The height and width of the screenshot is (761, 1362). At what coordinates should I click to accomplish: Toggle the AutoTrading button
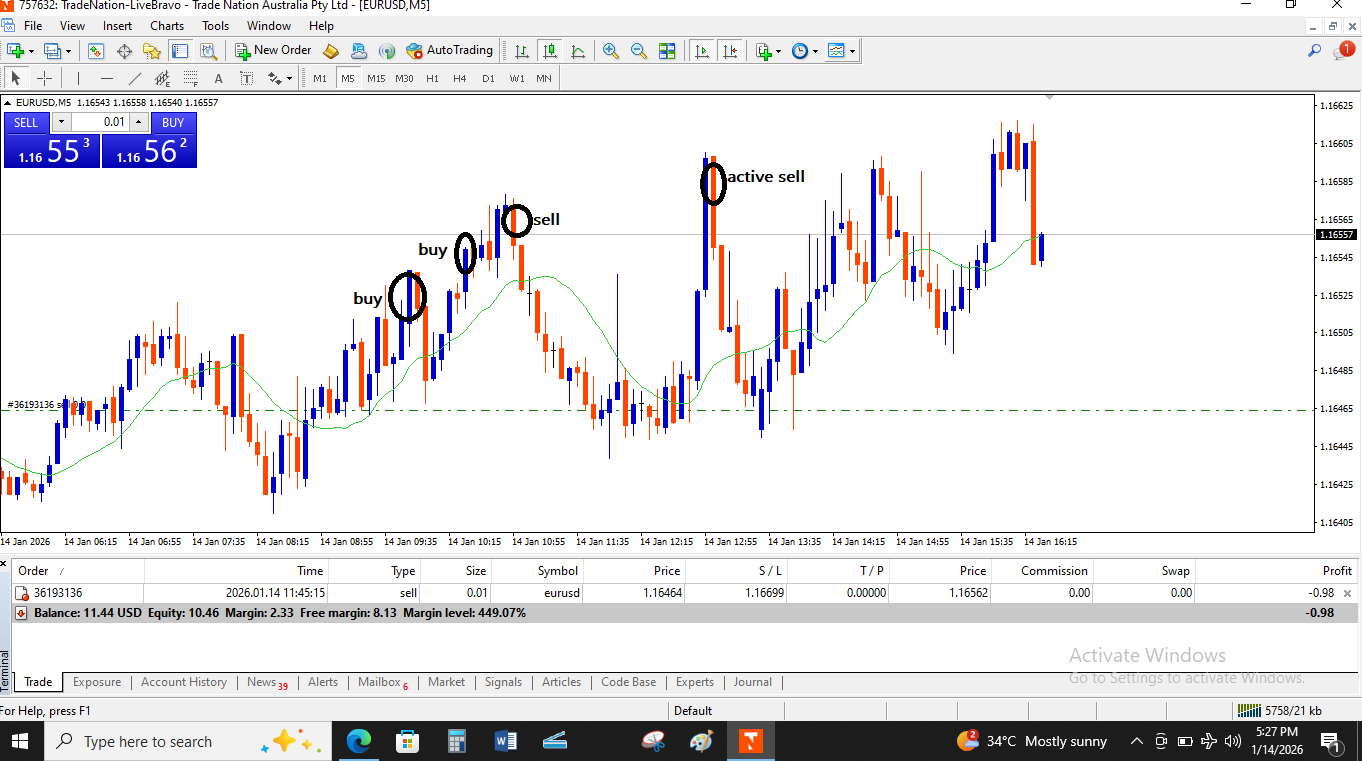(x=449, y=50)
